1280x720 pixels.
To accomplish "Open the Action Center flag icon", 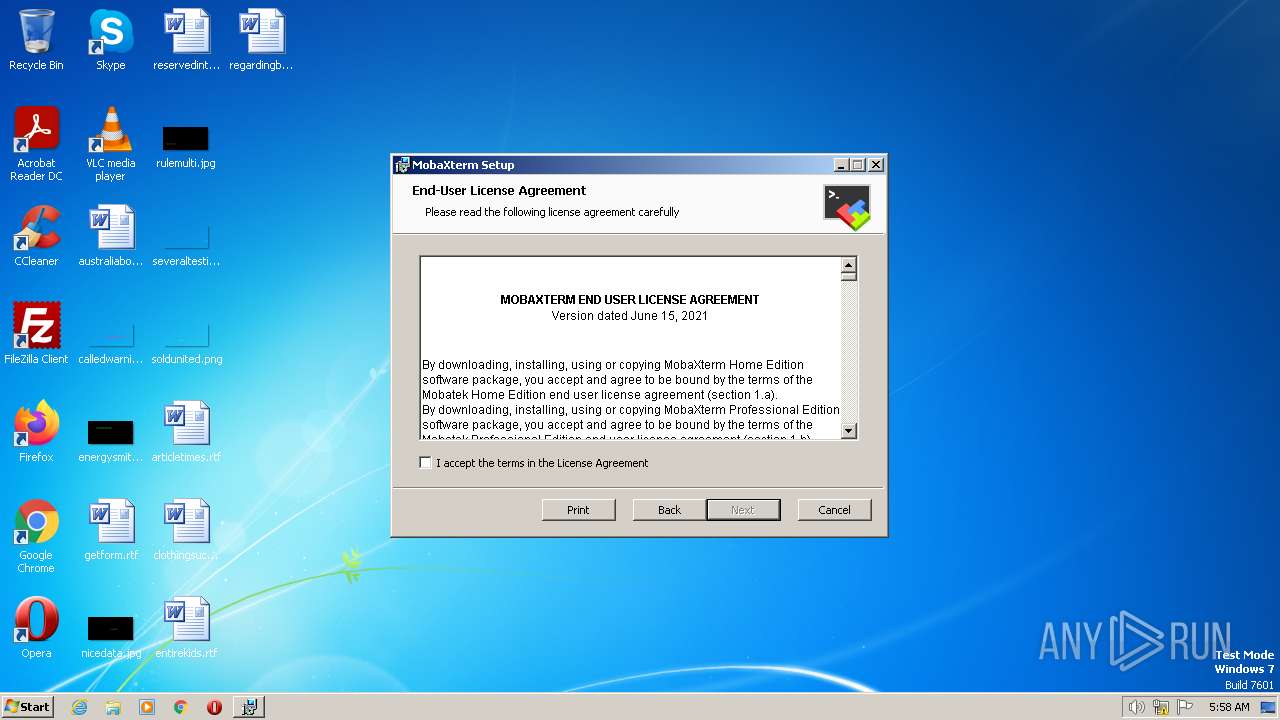I will tap(1185, 707).
